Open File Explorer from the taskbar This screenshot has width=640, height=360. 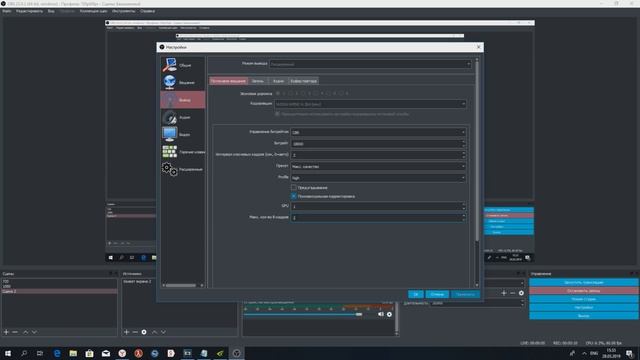(x=73, y=353)
